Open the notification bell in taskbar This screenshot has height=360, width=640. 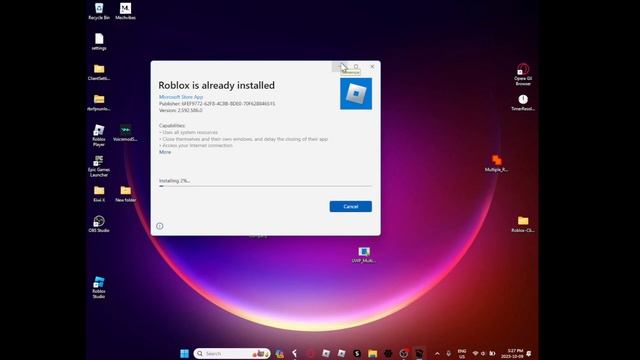pos(529,353)
